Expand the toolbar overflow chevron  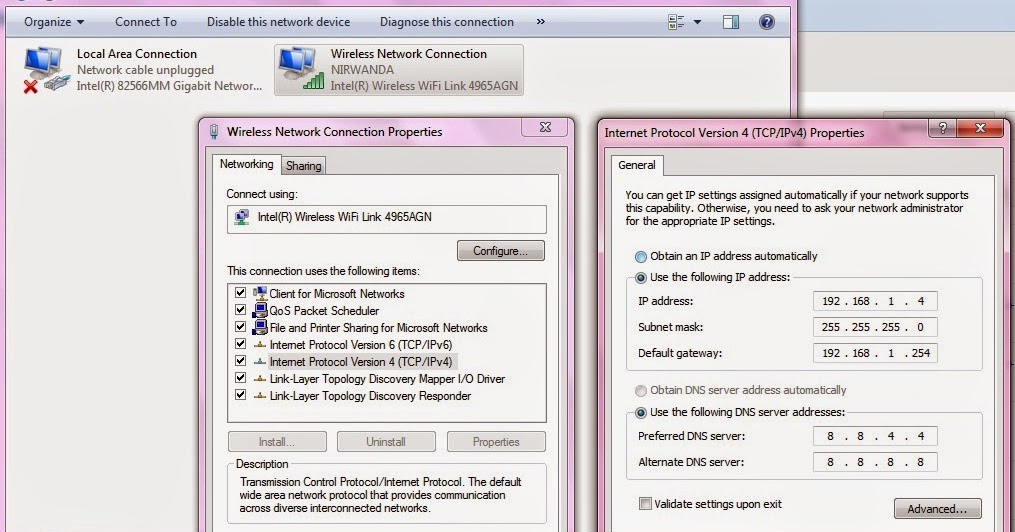pos(541,22)
